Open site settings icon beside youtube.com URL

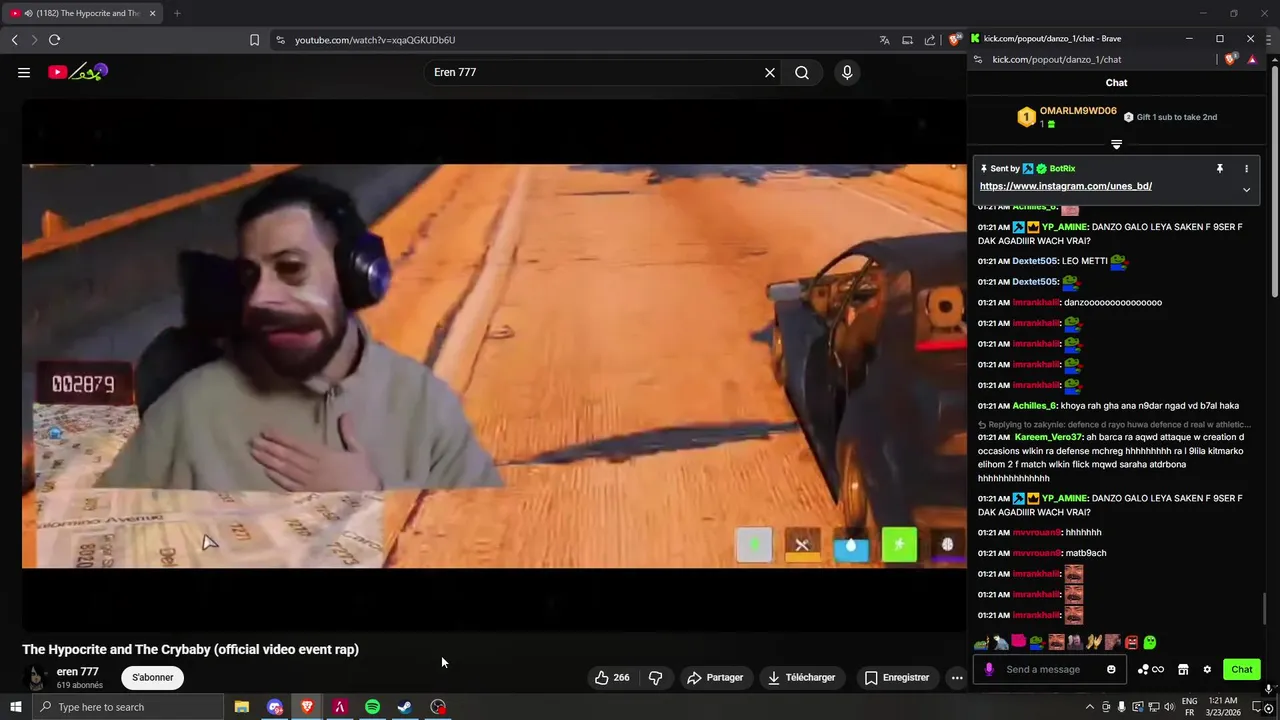280,40
